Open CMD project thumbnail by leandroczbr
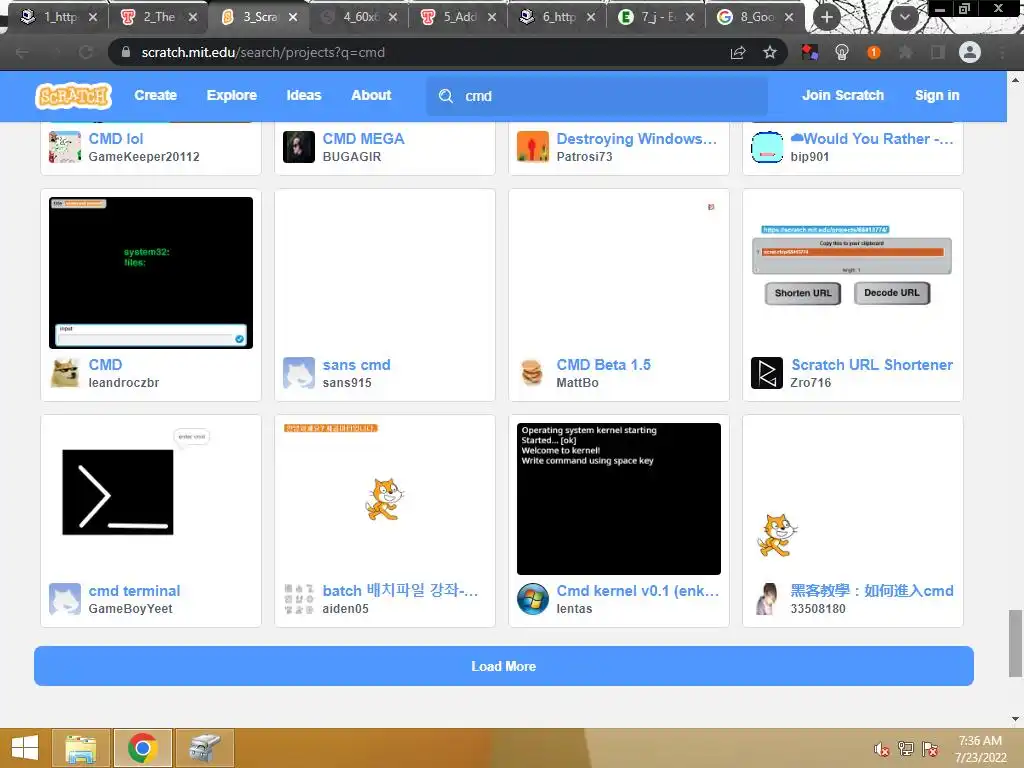This screenshot has height=768, width=1024. click(151, 272)
